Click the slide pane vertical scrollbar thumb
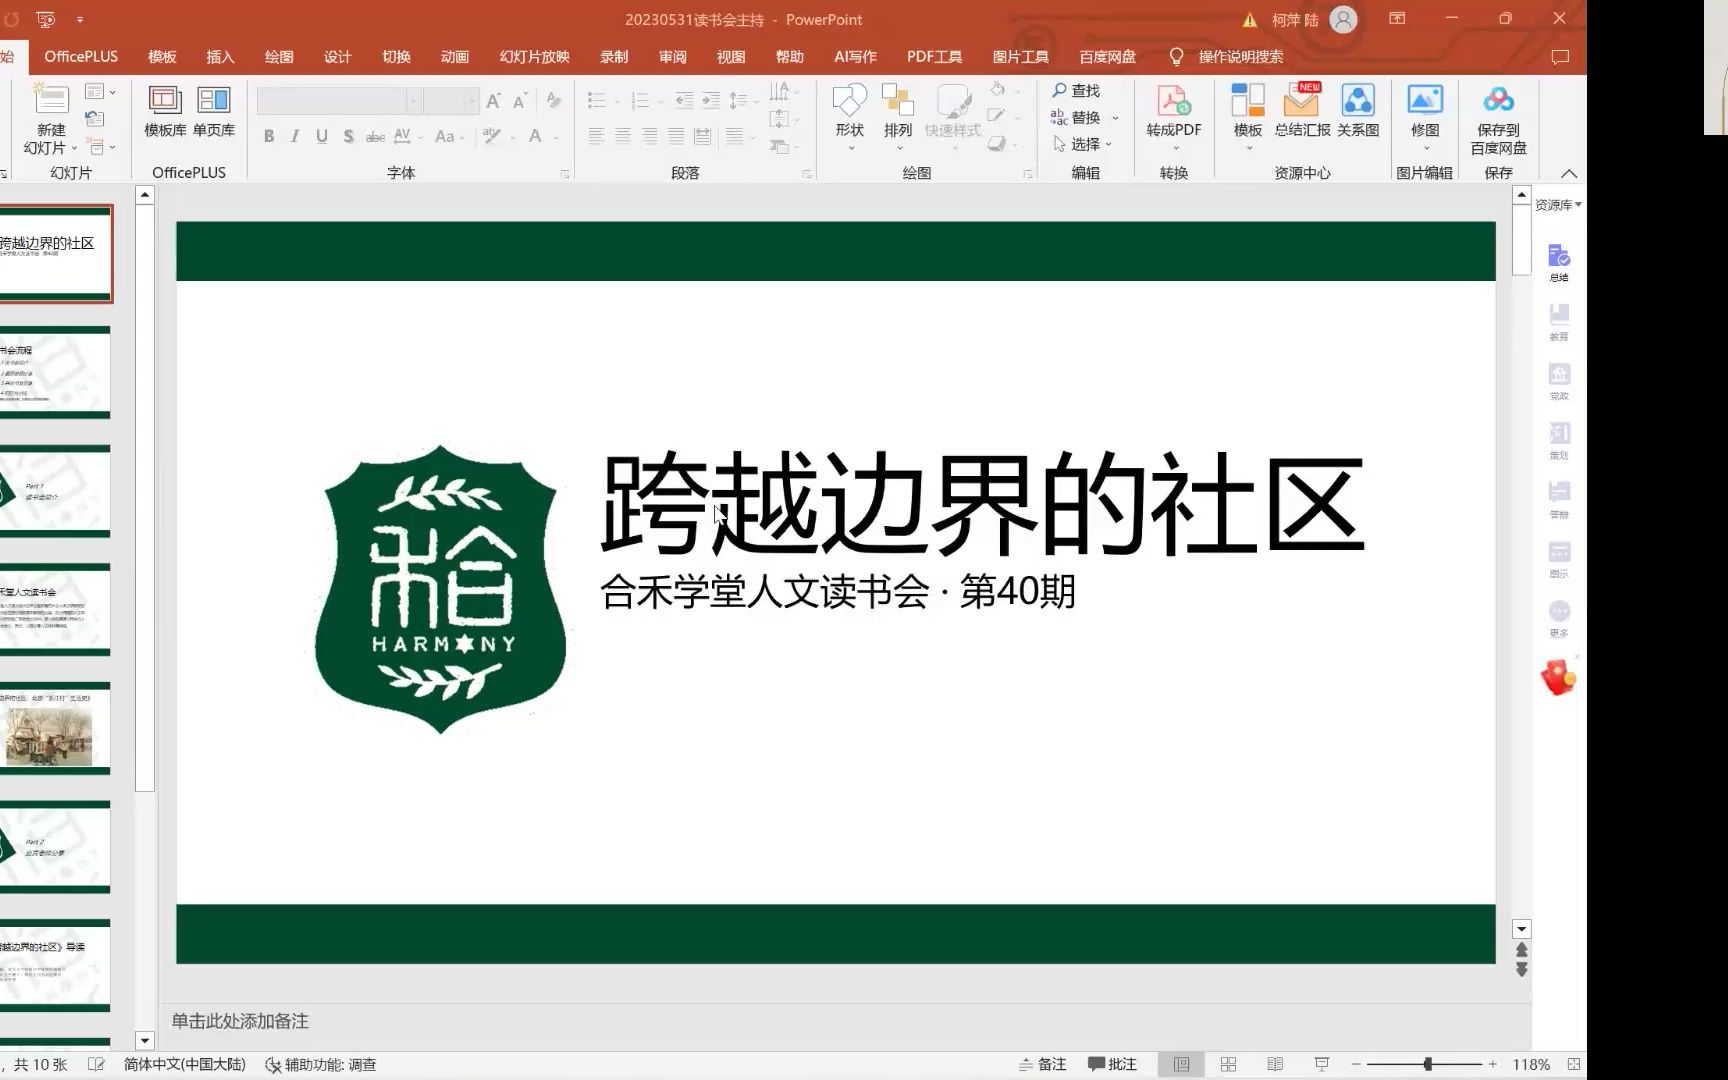This screenshot has height=1080, width=1728. [1522, 240]
